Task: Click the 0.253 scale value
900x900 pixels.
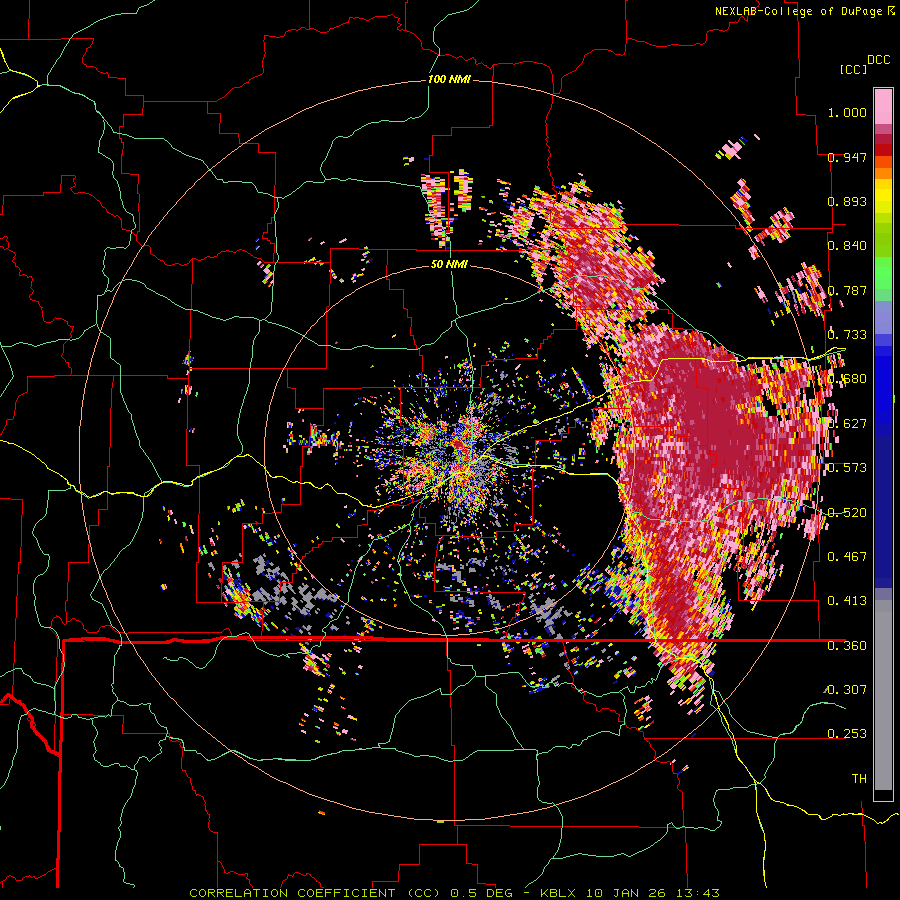Action: 847,734
